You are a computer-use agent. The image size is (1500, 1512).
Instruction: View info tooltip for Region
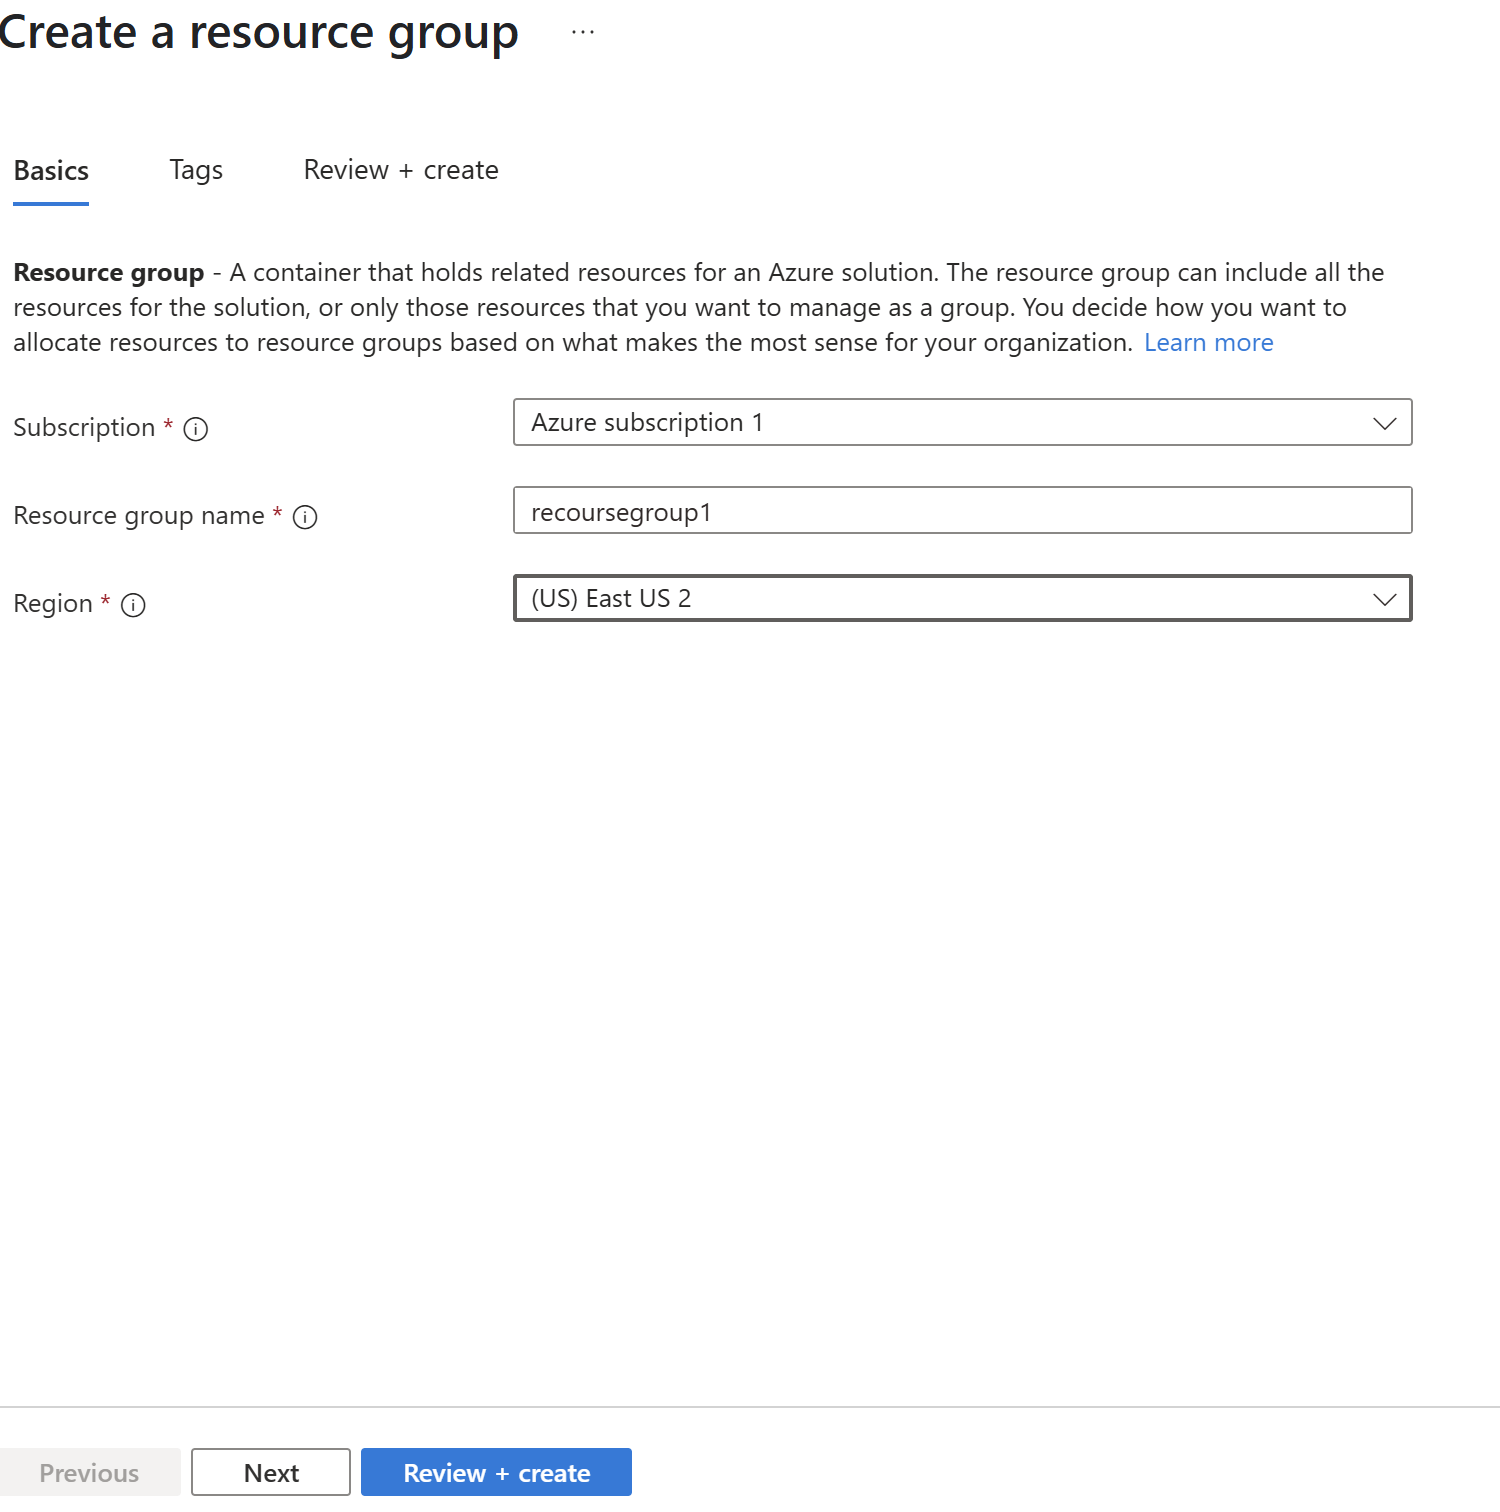(133, 605)
